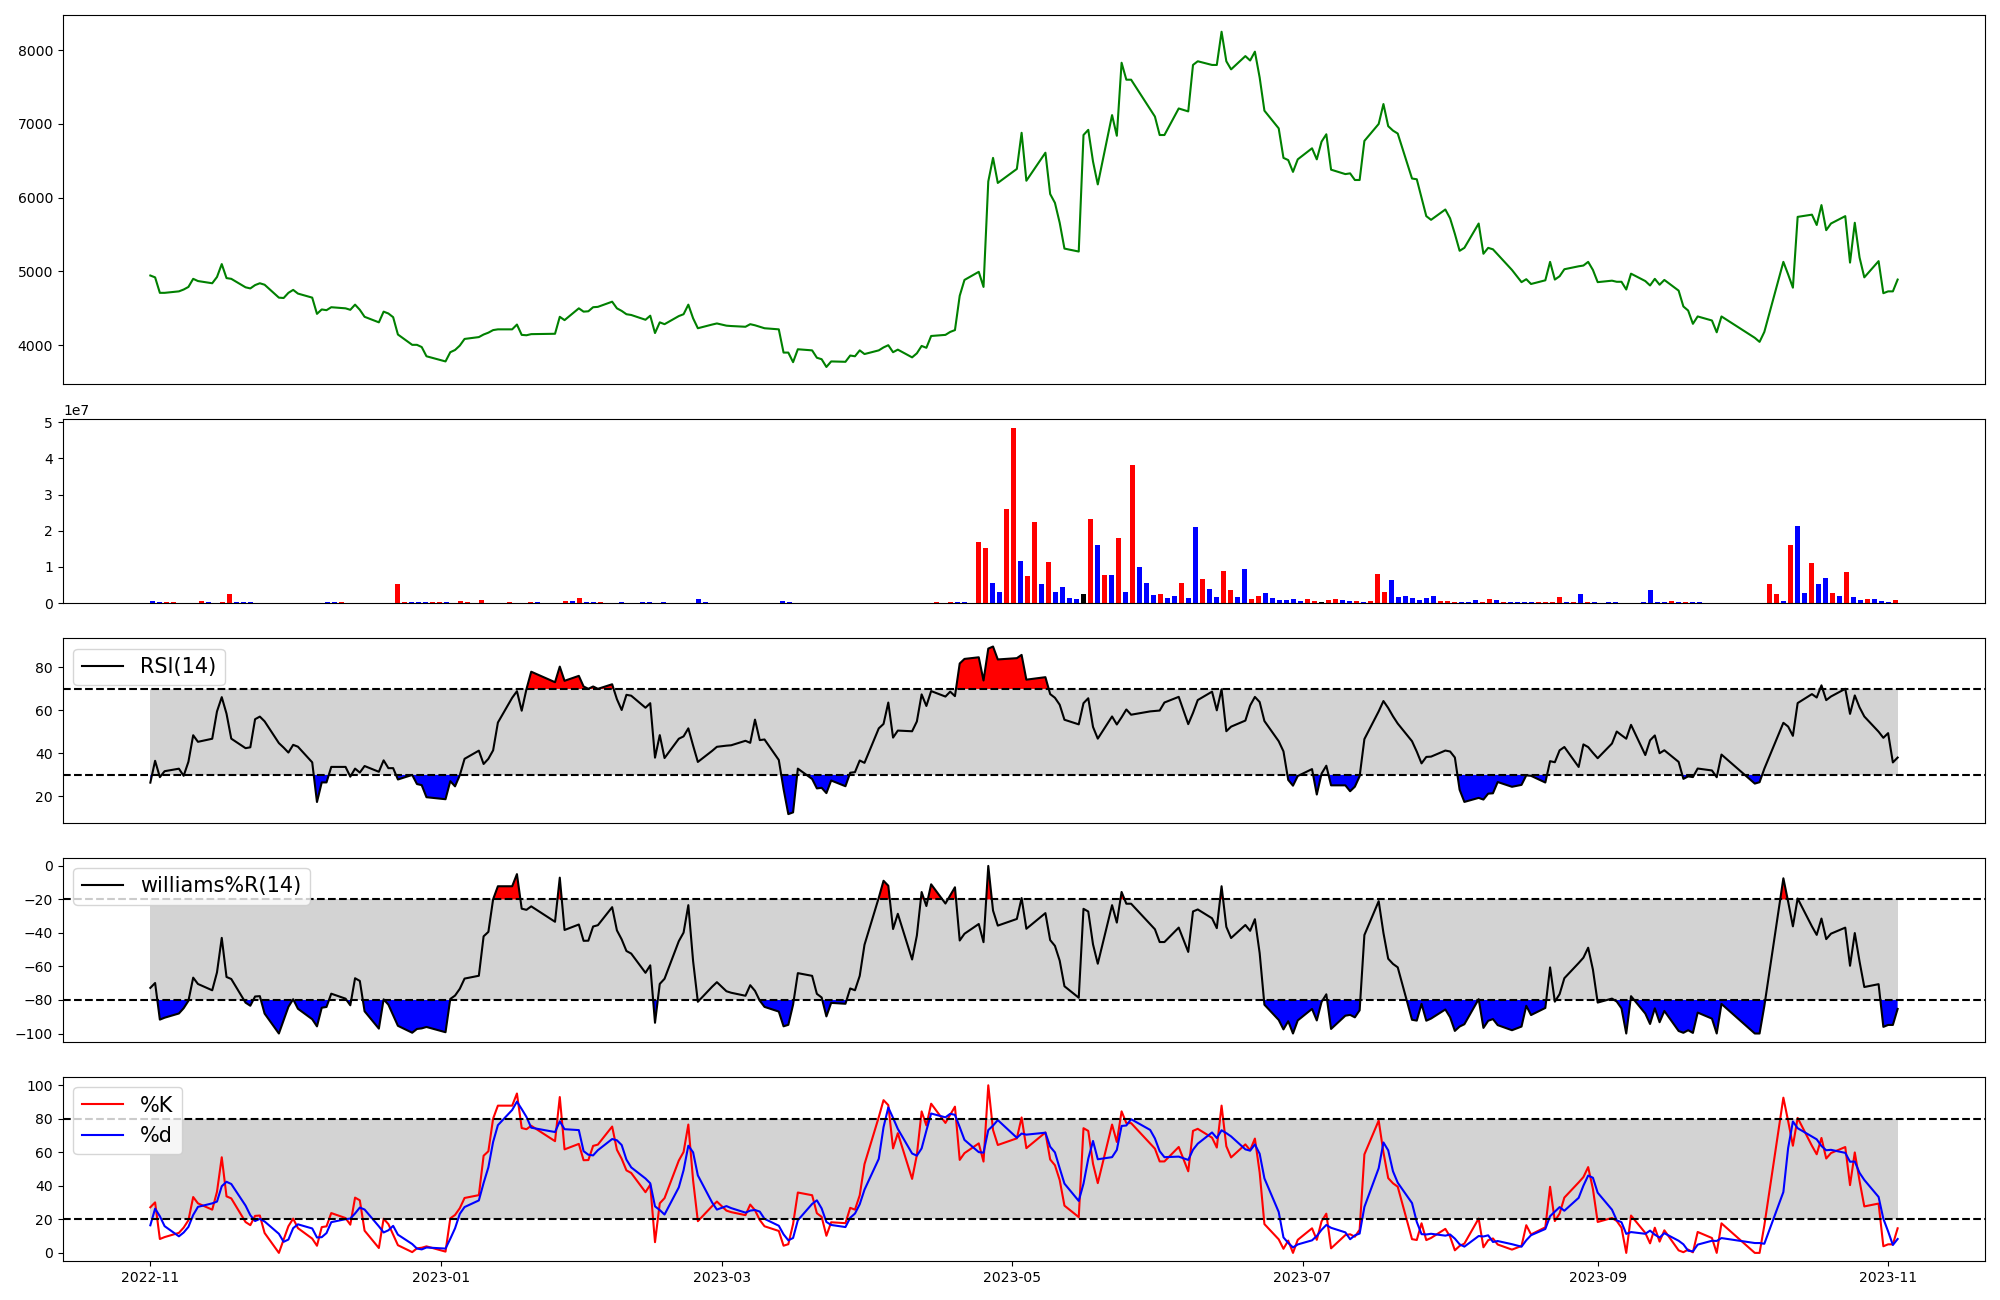
Task: Click the 2023-01 x-axis date label
Action: click(x=440, y=1277)
